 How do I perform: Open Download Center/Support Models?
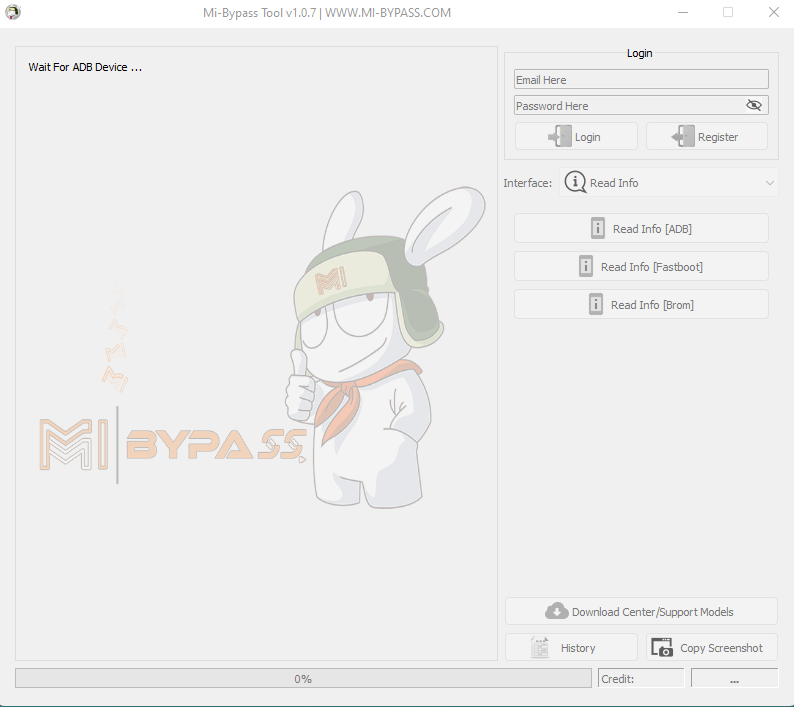tap(641, 611)
